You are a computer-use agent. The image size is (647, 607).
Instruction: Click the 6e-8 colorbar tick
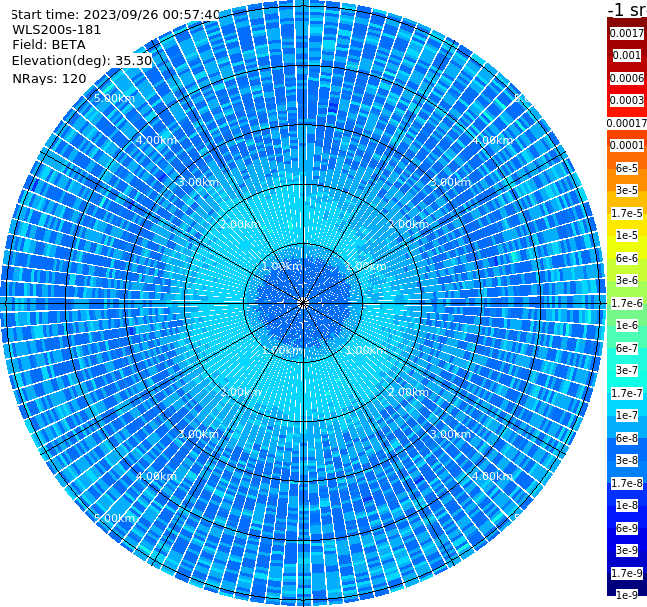pos(627,438)
